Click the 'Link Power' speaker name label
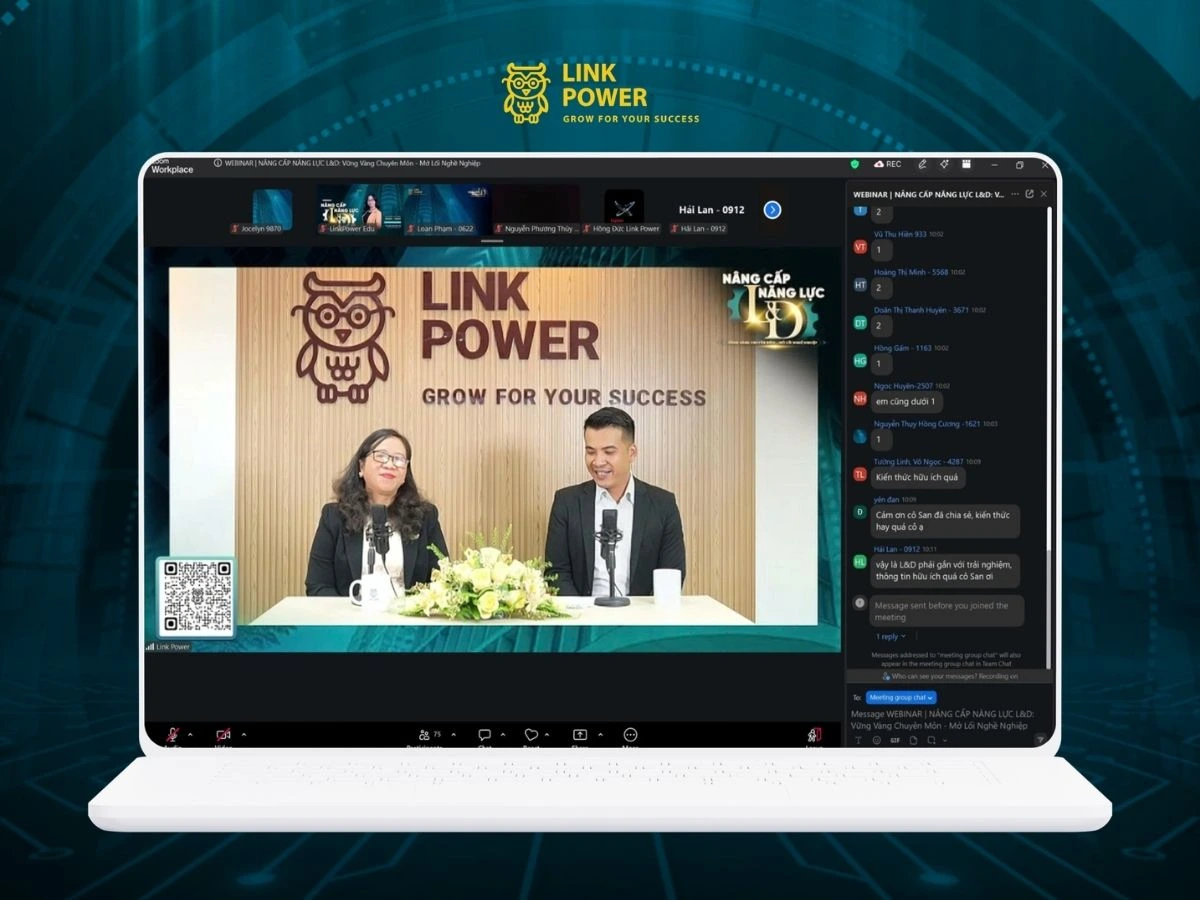The width and height of the screenshot is (1200, 900). point(172,647)
